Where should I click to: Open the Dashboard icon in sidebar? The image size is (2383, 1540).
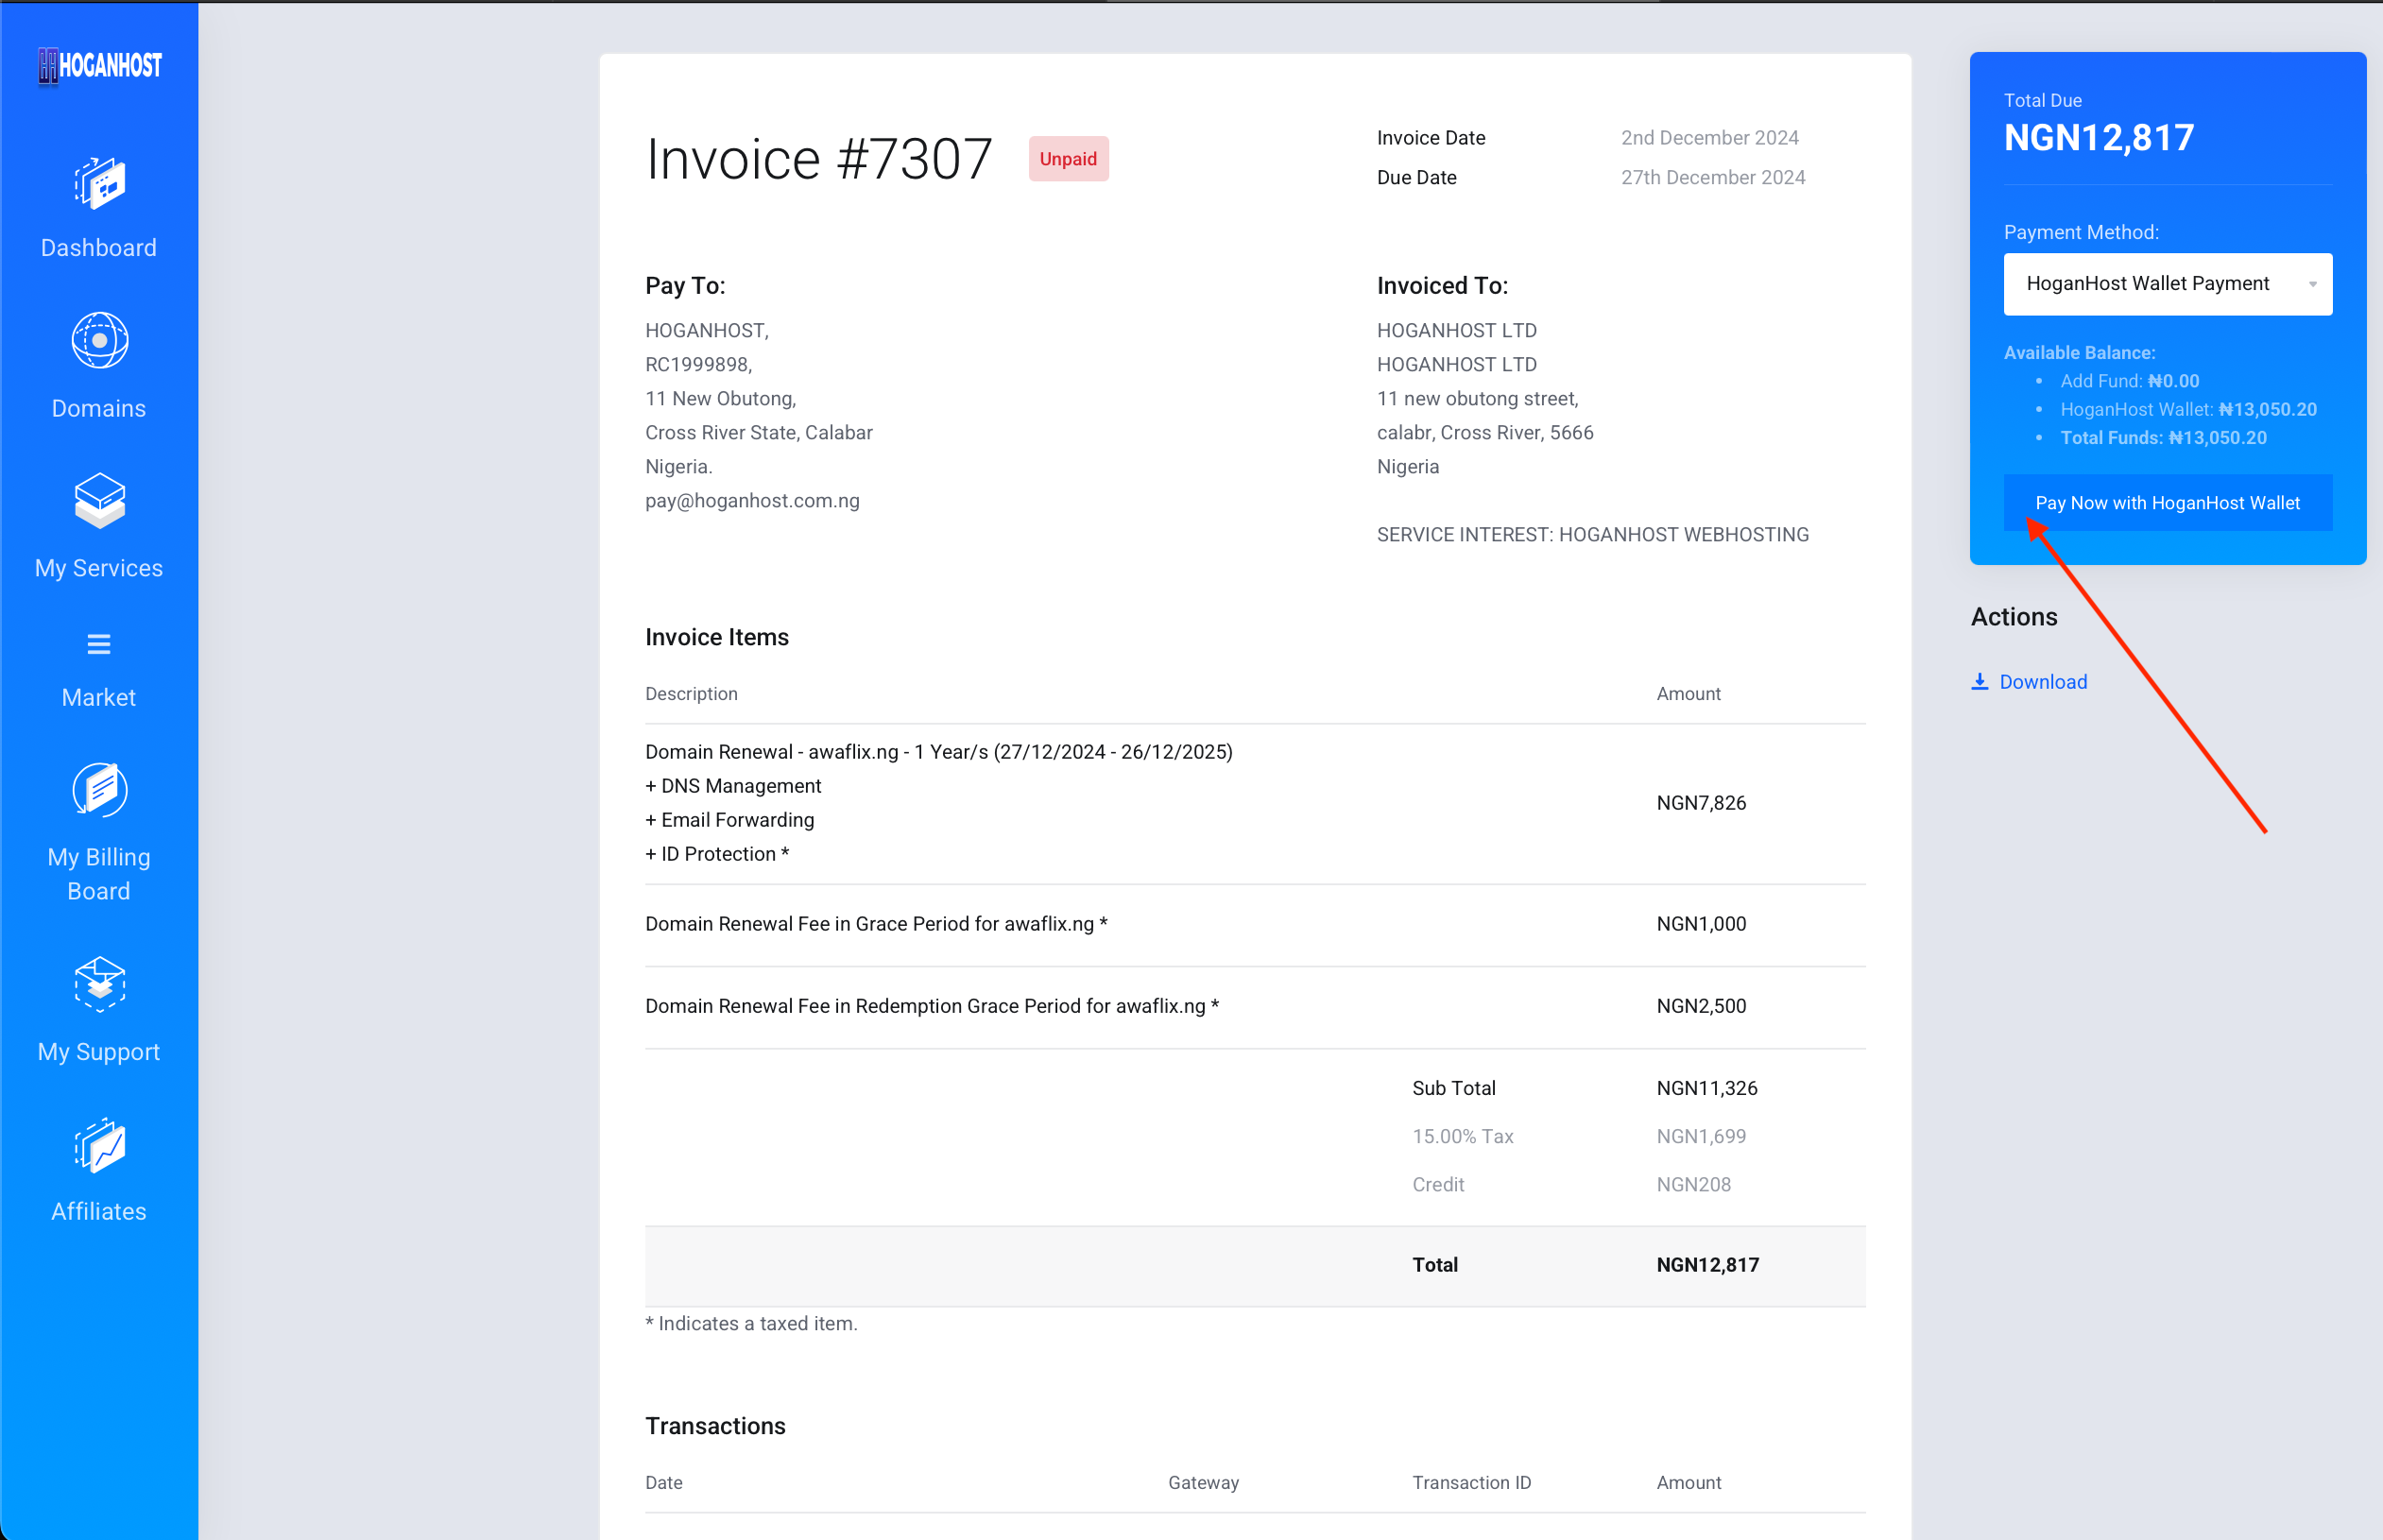[x=99, y=183]
